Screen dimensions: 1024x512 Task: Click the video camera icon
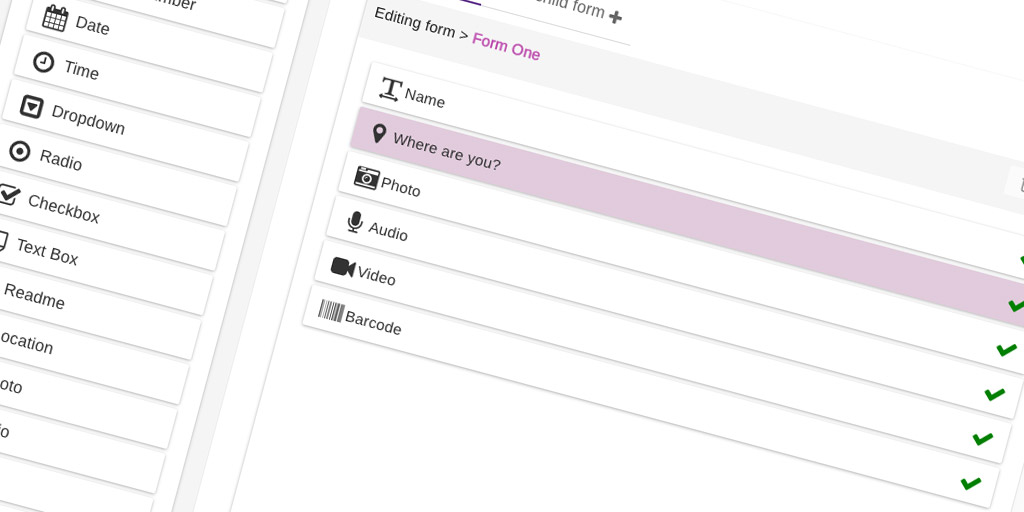click(x=343, y=266)
